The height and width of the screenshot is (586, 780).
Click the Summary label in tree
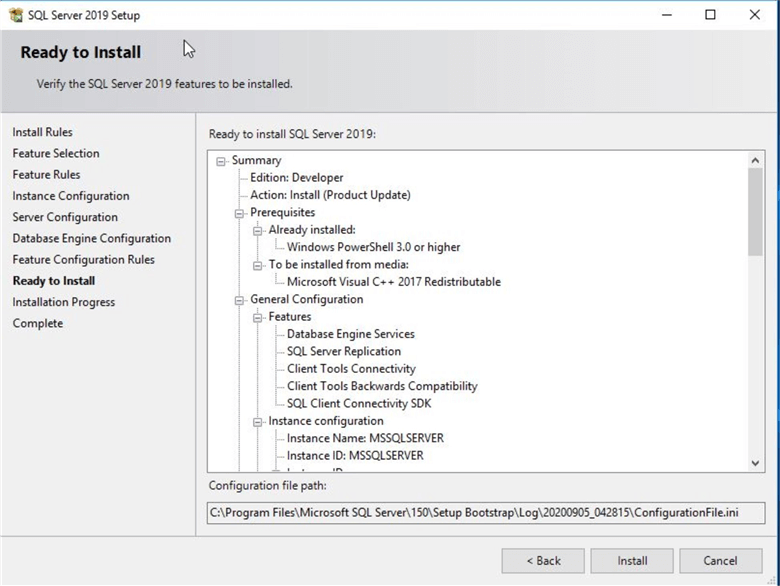tap(256, 160)
